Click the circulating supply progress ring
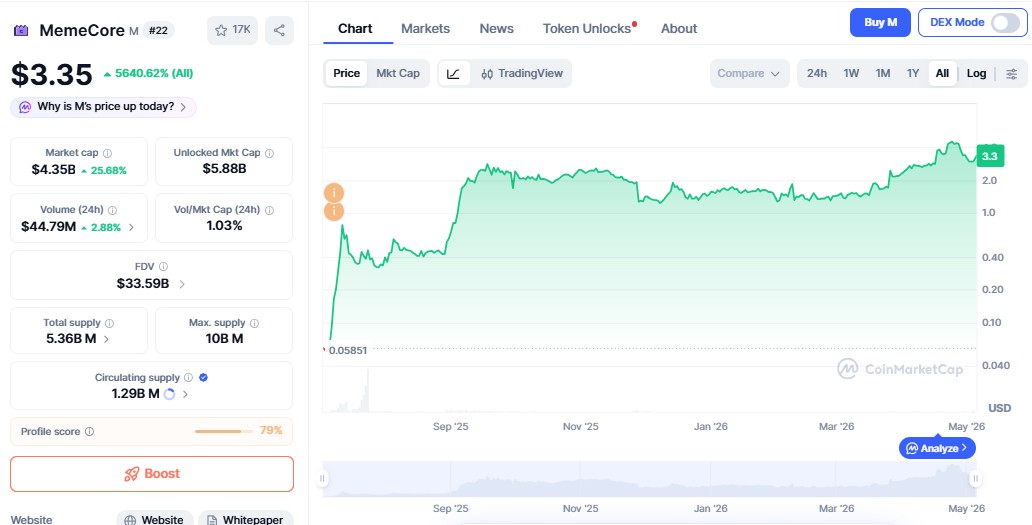The width and height of the screenshot is (1032, 525). [169, 394]
